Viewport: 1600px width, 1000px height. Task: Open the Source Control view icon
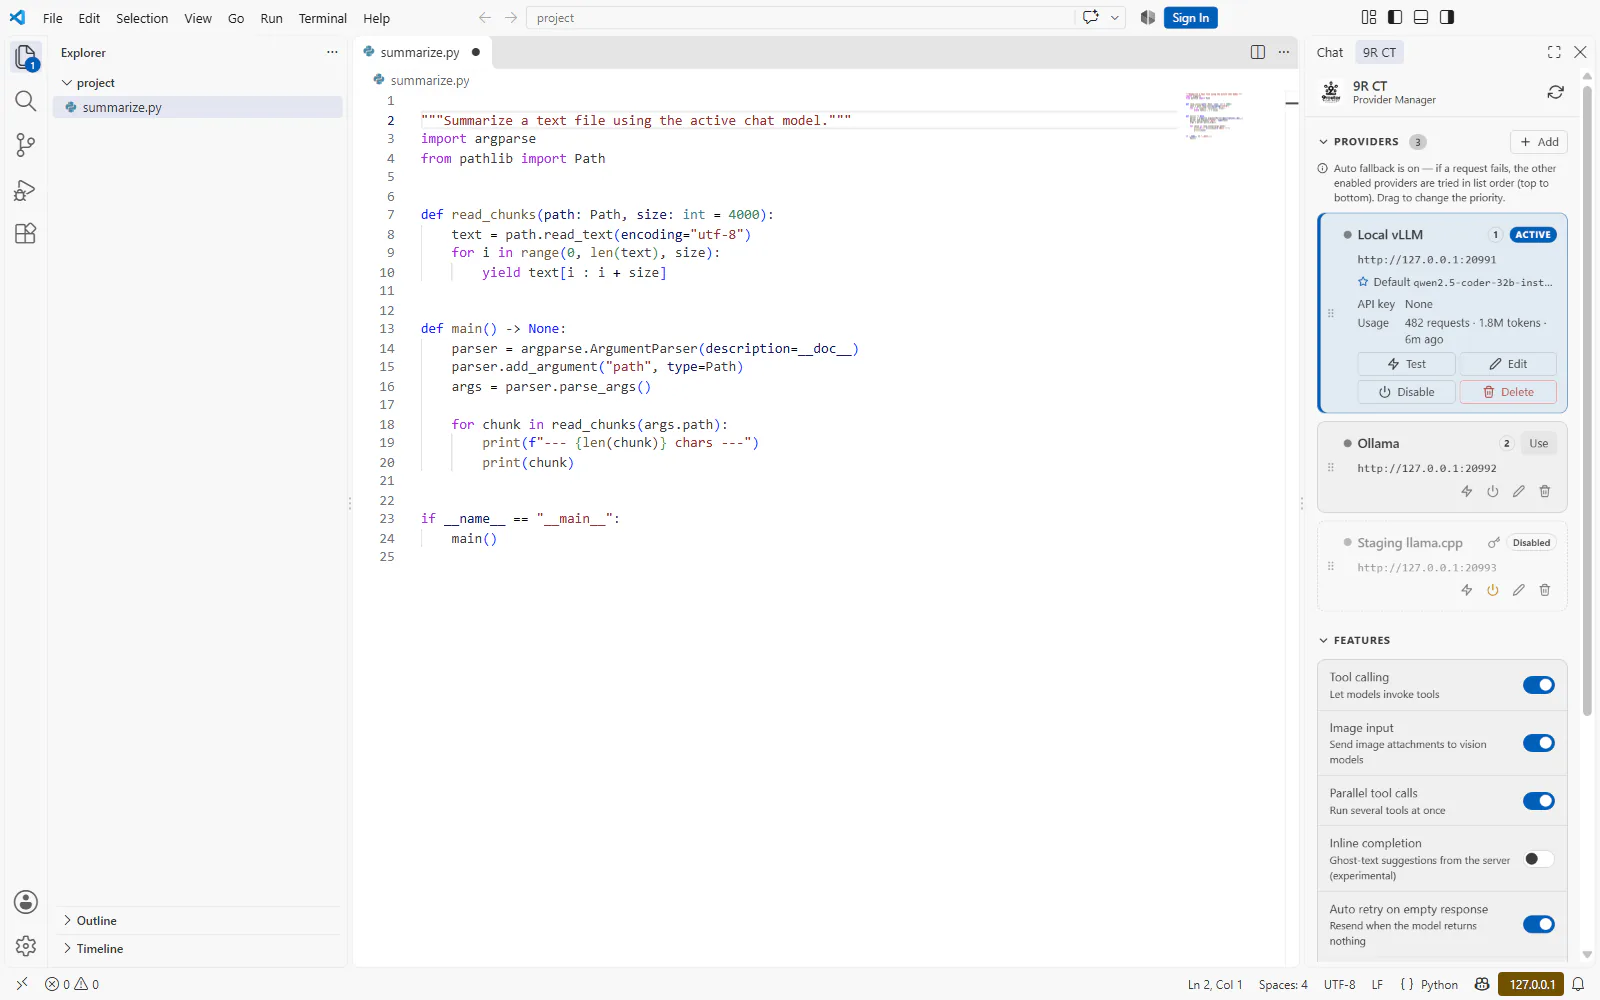[x=26, y=145]
